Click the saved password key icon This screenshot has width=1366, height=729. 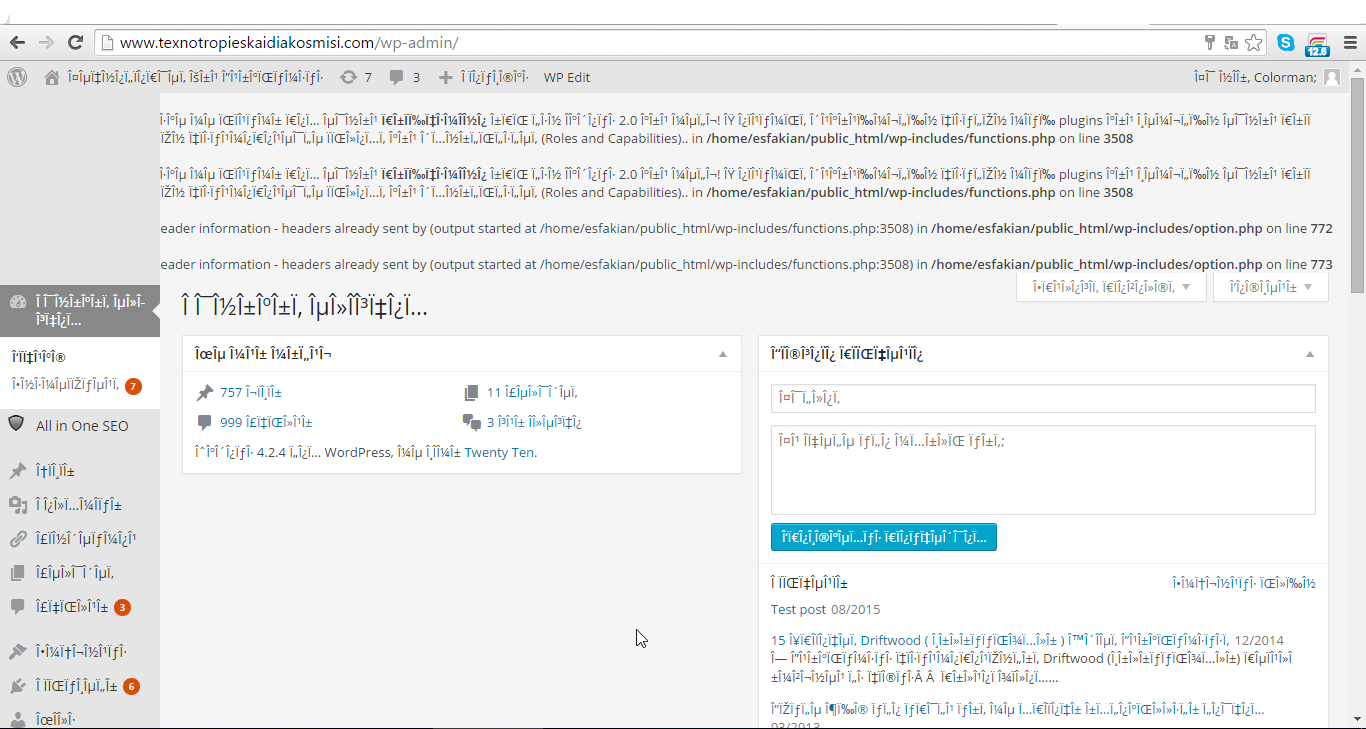coord(1210,43)
